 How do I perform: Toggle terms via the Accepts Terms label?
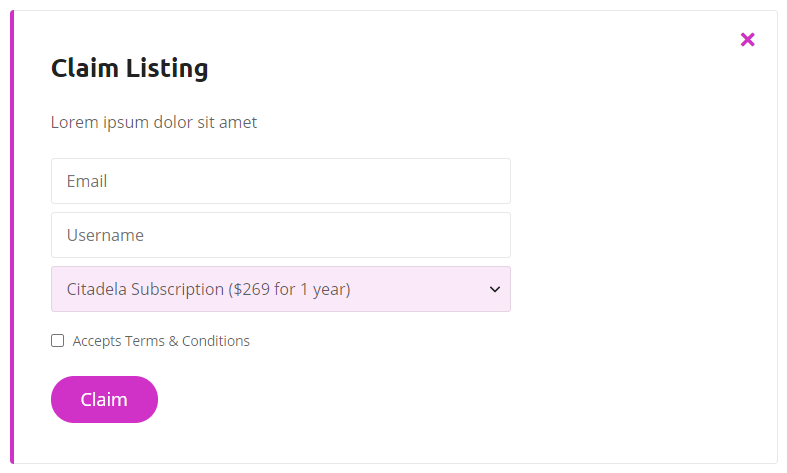[161, 341]
